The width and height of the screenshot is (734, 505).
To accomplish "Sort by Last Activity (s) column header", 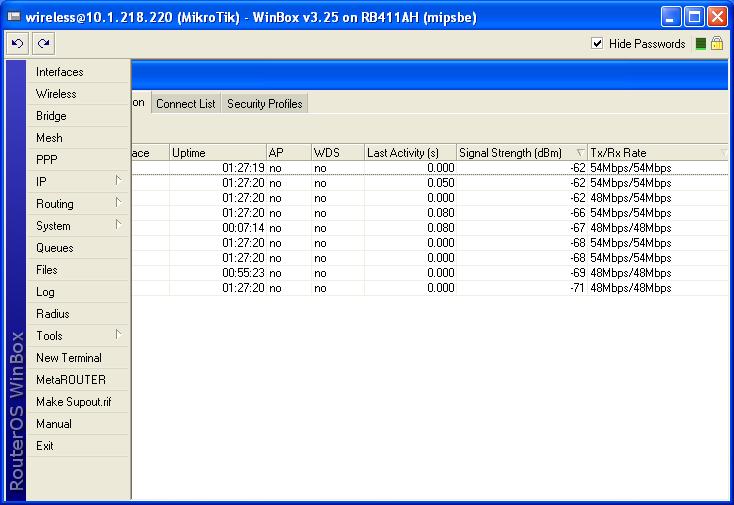I will [410, 153].
